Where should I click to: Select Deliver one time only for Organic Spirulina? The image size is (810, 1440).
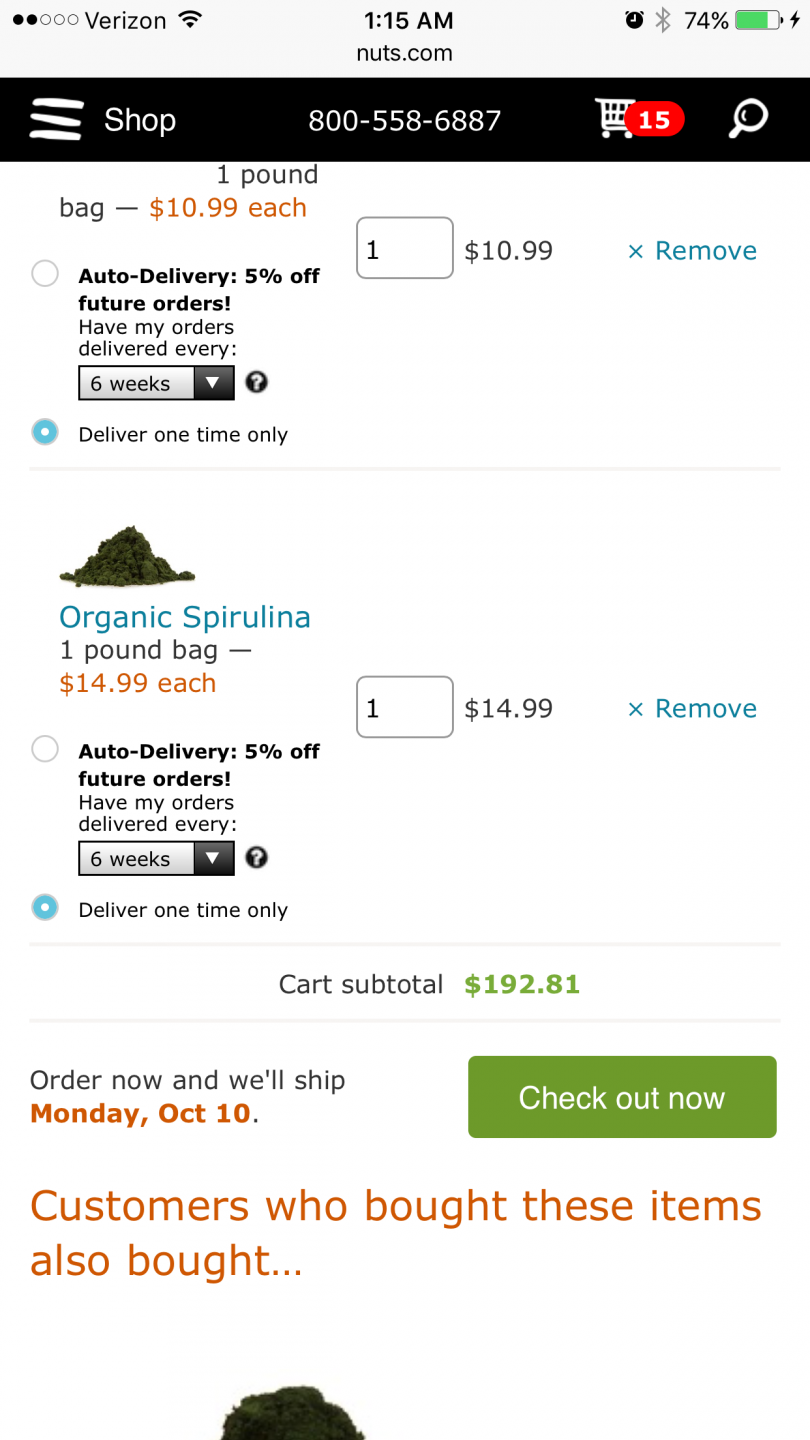coord(45,907)
